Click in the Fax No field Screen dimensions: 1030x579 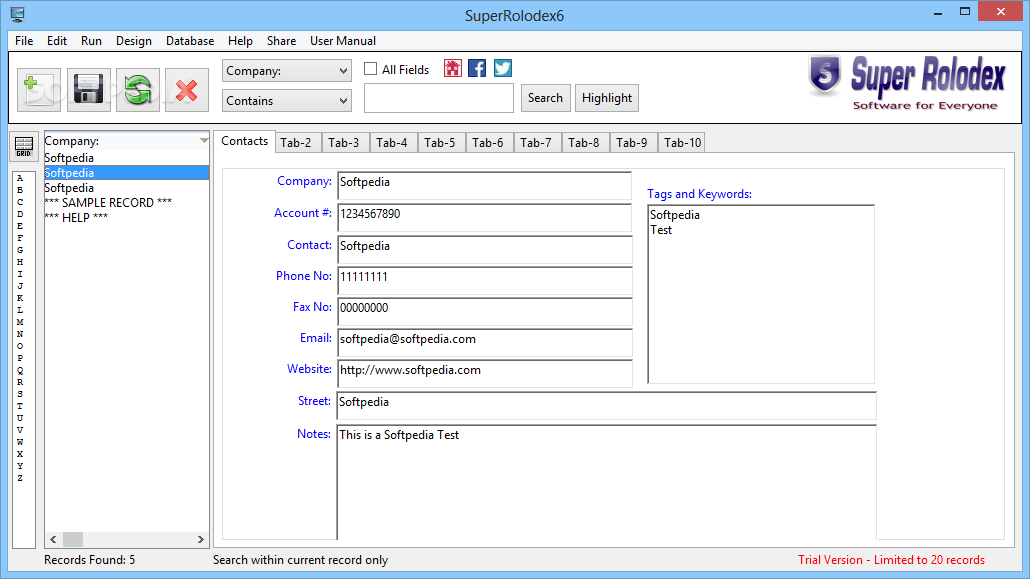pos(485,312)
